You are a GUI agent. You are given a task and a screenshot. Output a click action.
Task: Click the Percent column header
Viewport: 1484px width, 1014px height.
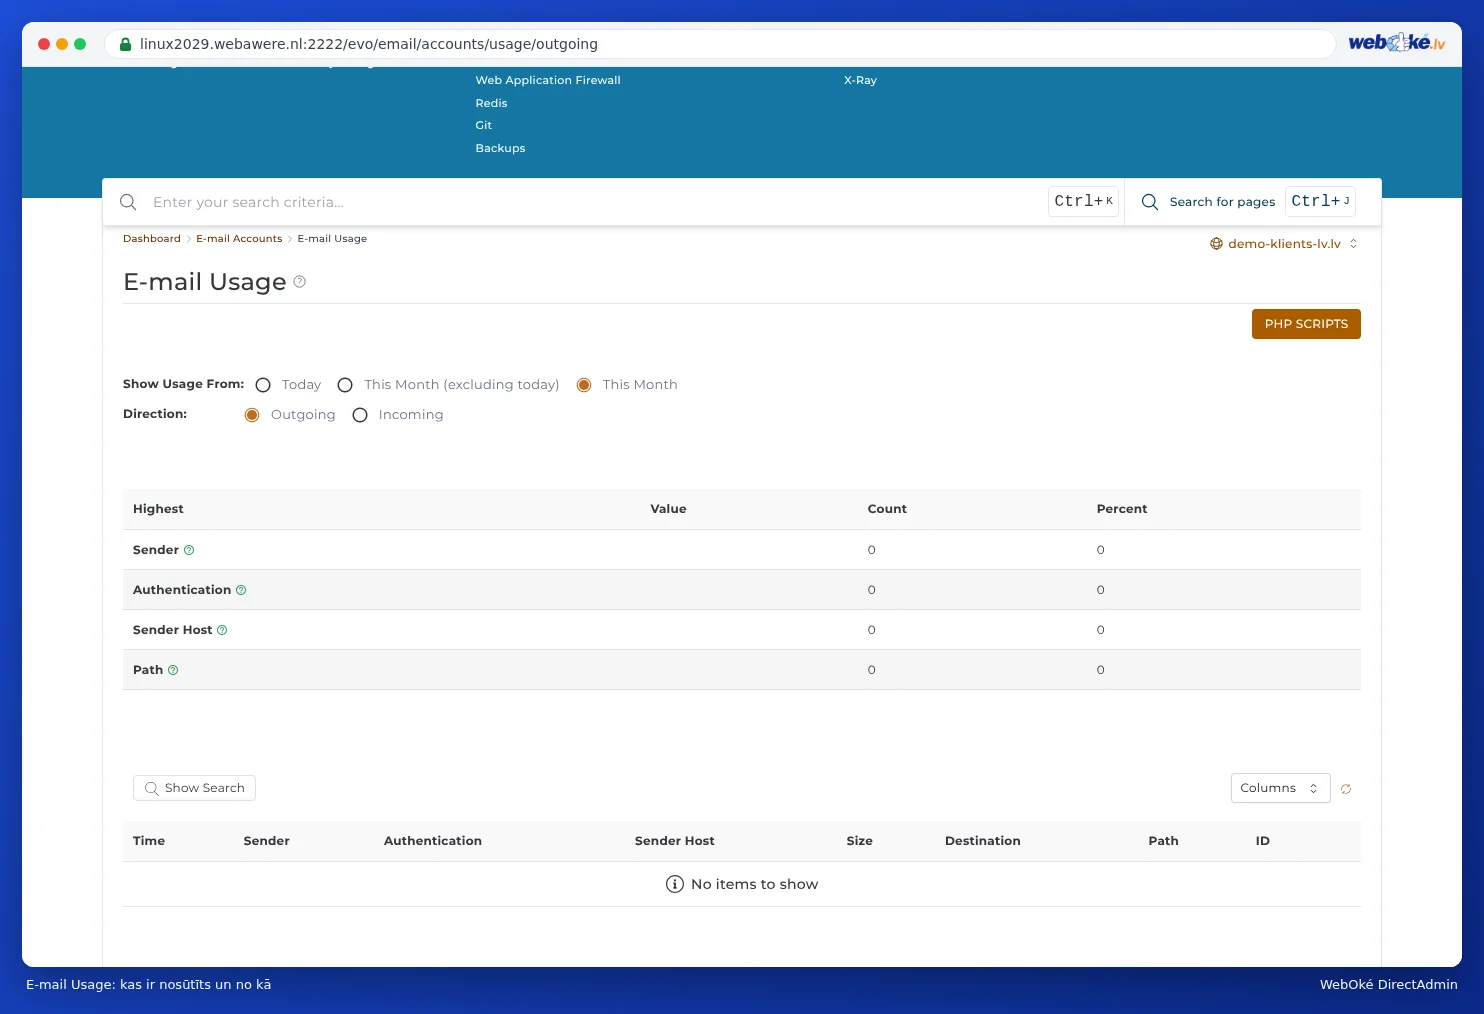(x=1121, y=509)
